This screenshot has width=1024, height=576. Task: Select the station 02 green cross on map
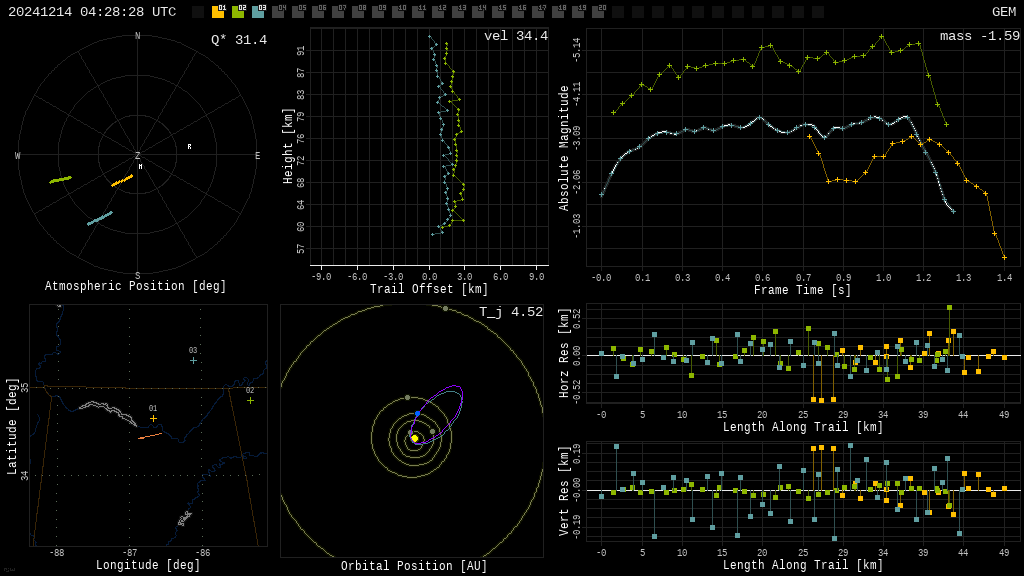(250, 400)
